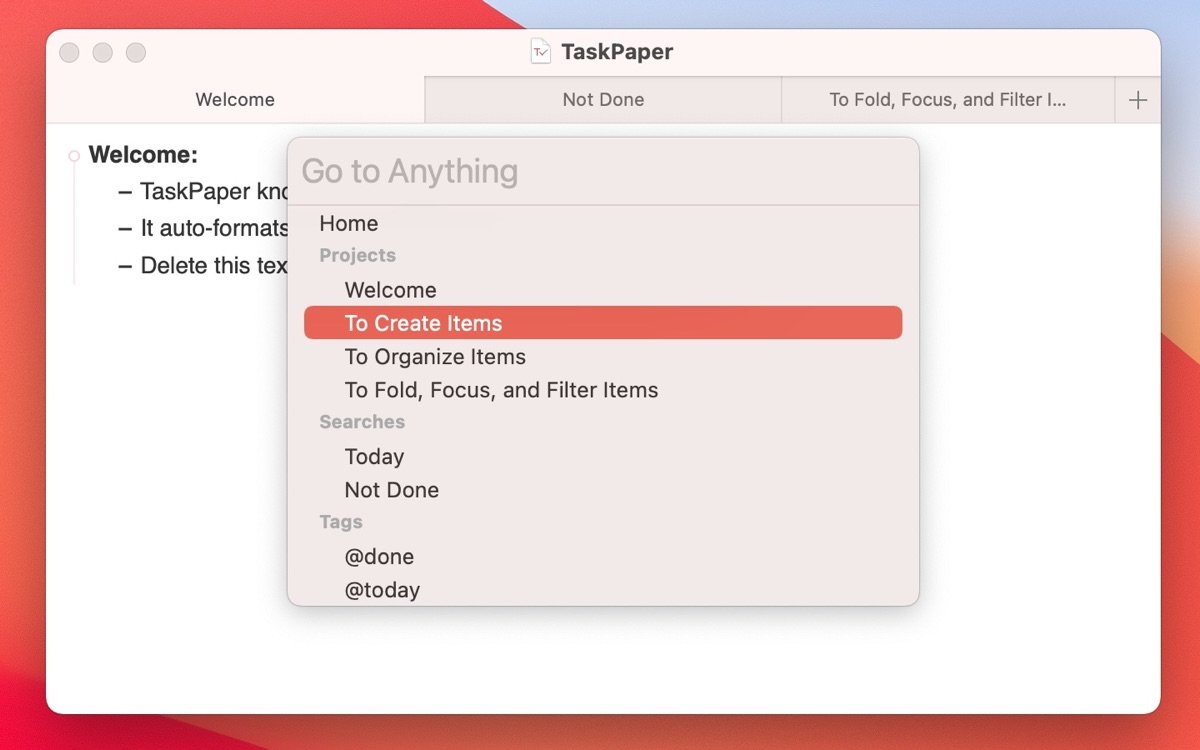The height and width of the screenshot is (750, 1200).
Task: Go to the To Organize Items project
Action: [x=435, y=357]
